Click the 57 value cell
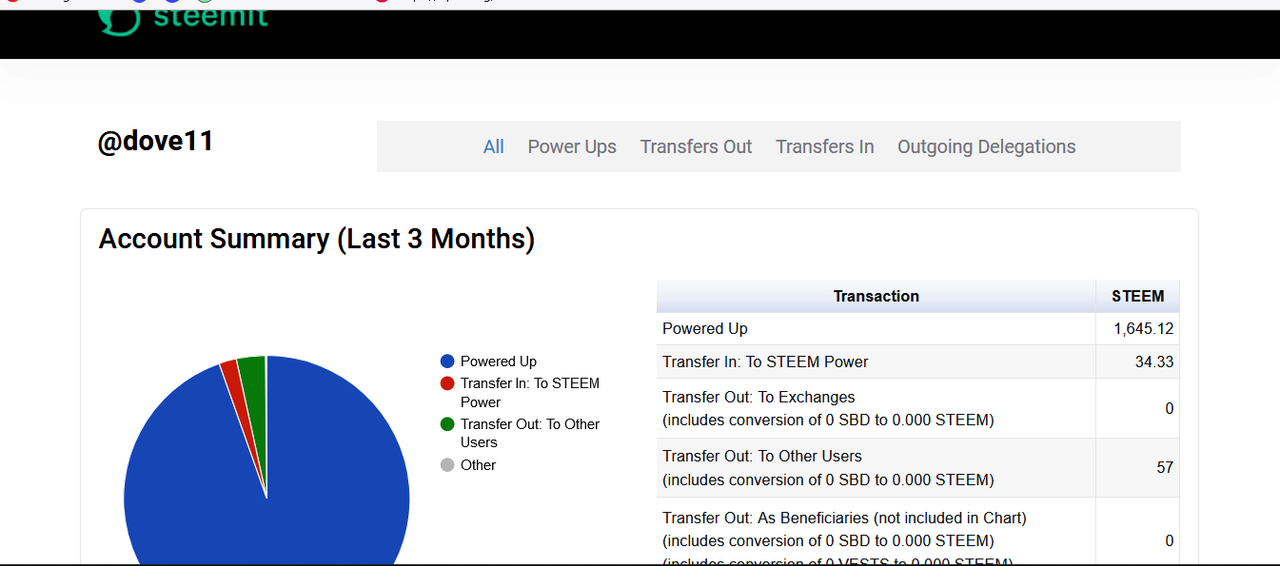Image resolution: width=1280 pixels, height=566 pixels. pyautogui.click(x=1138, y=467)
